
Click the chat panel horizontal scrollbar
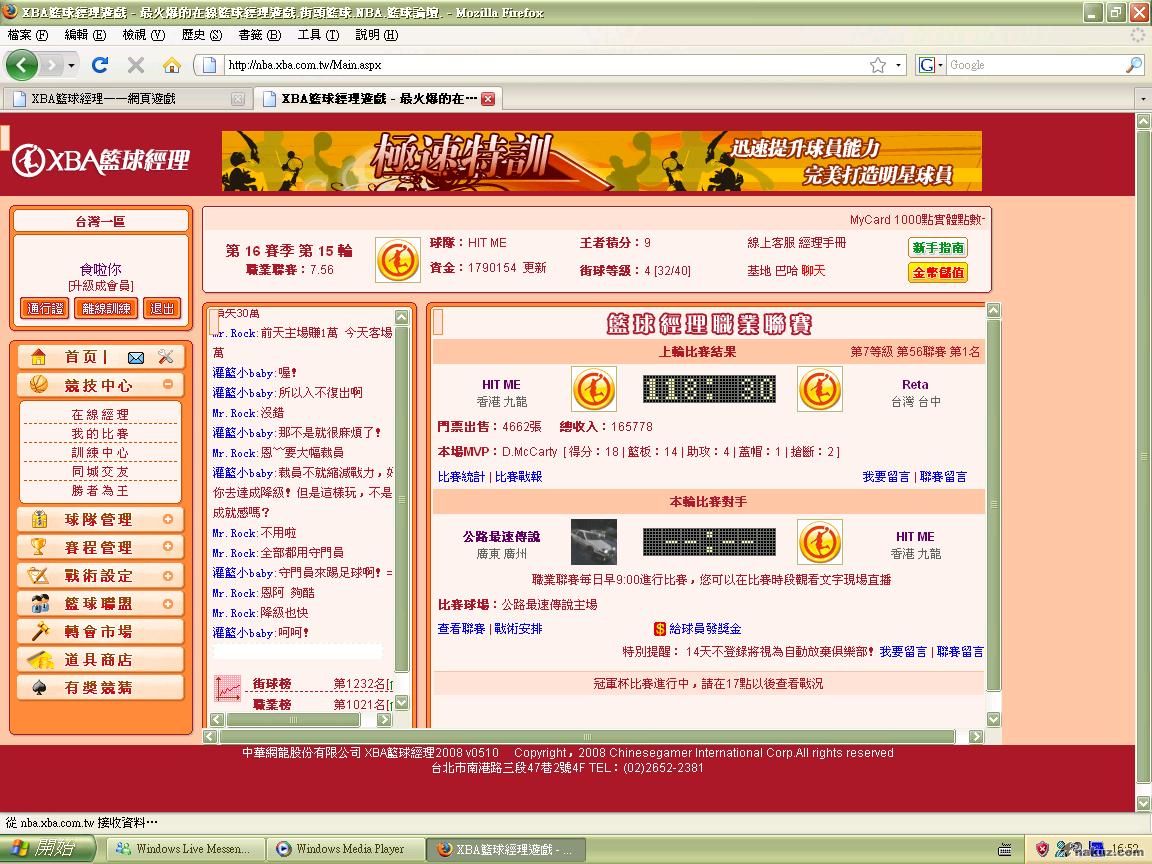click(x=298, y=719)
